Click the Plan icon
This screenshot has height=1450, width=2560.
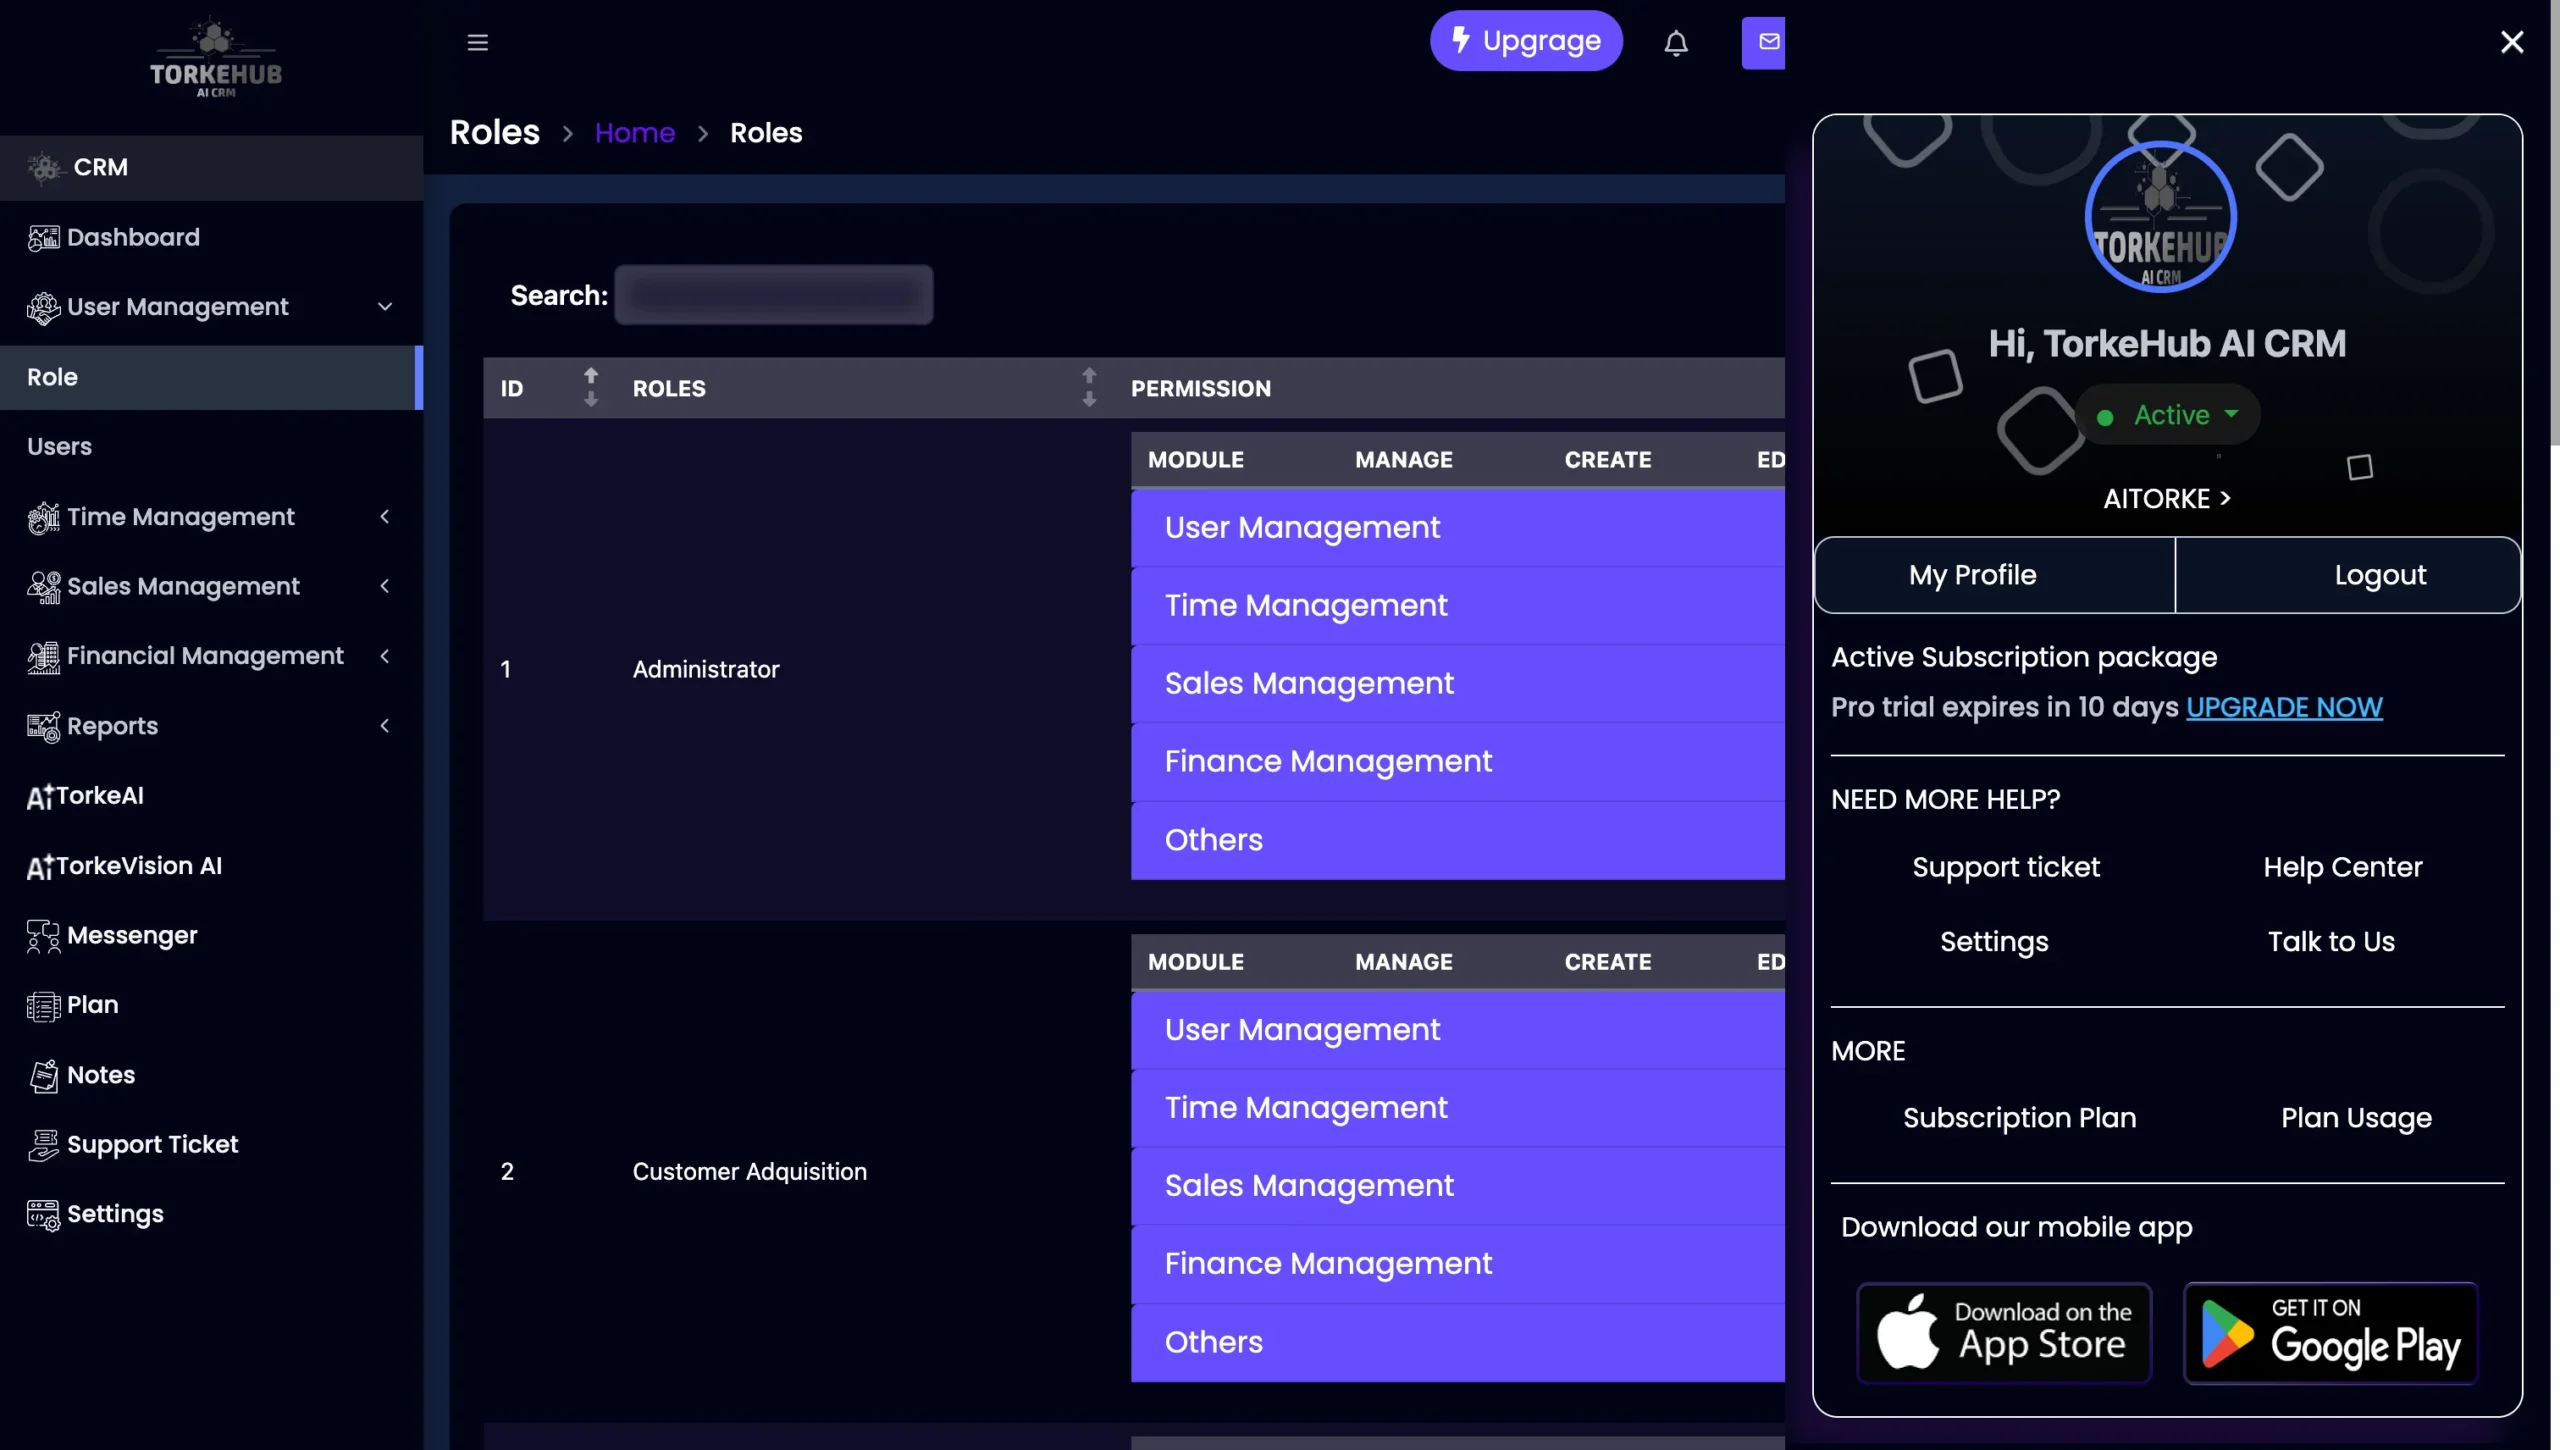coord(43,1005)
